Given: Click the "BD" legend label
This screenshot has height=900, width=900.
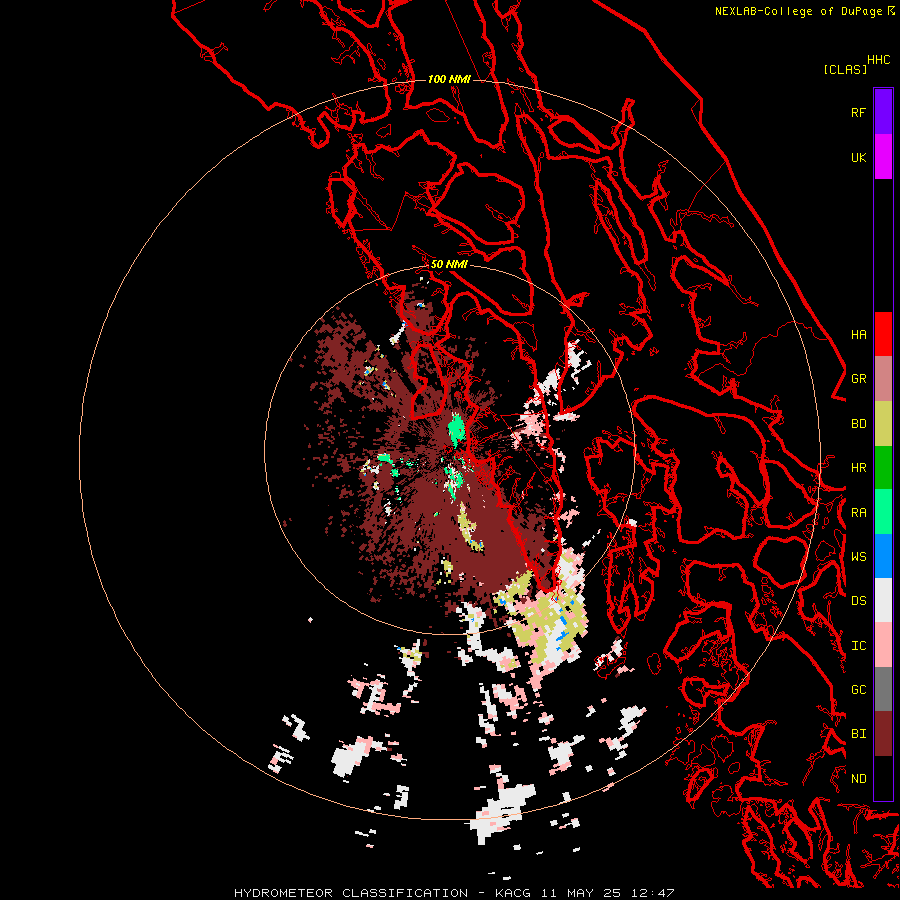Looking at the screenshot, I should coord(859,424).
